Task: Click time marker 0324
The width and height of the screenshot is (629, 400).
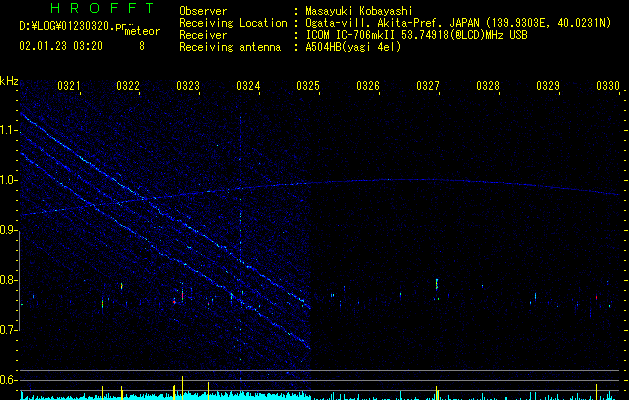Action: click(248, 86)
